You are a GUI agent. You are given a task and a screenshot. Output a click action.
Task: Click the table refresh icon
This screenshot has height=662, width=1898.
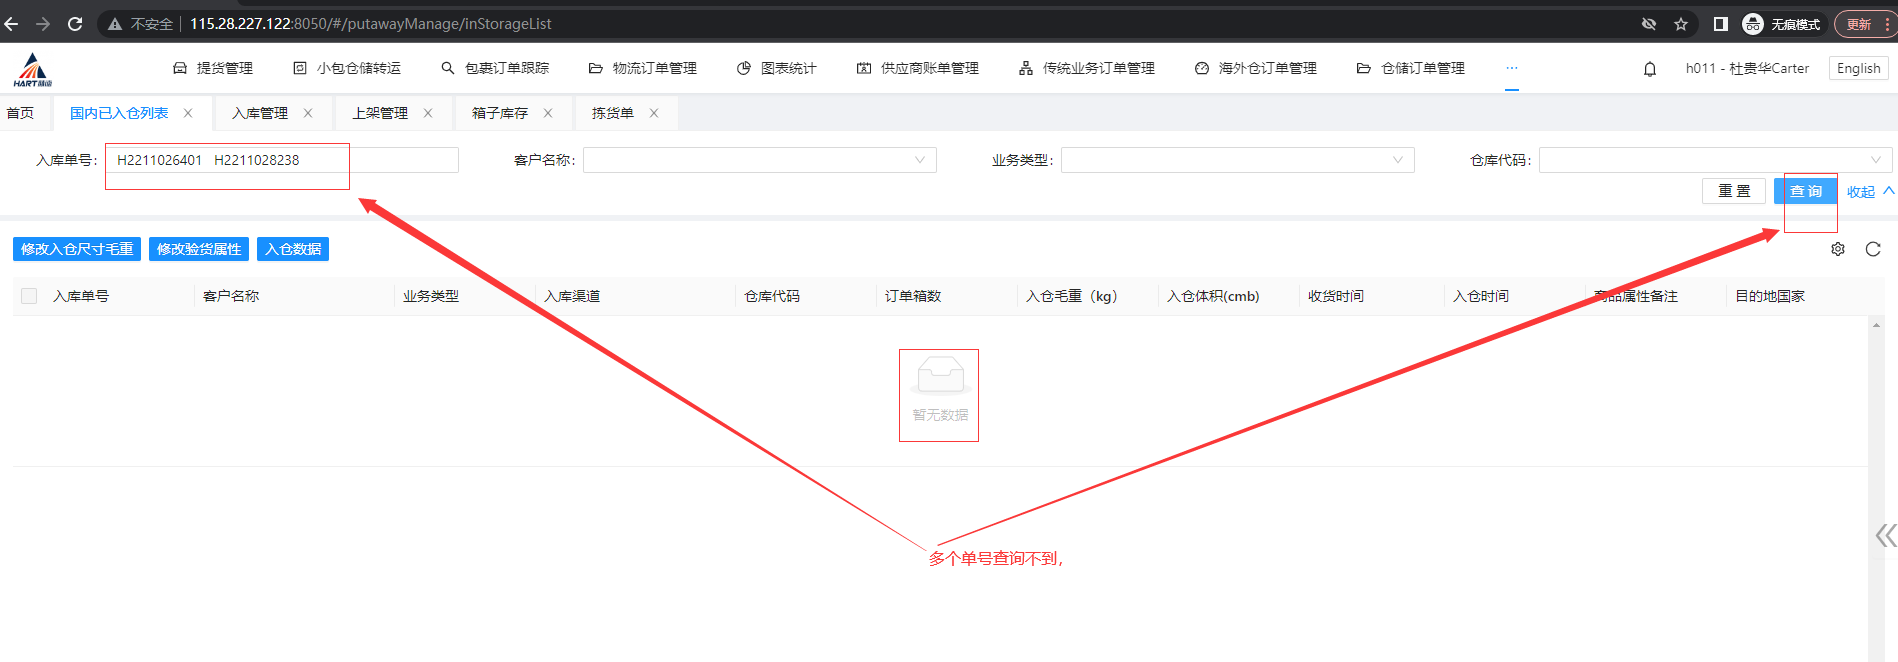point(1872,249)
